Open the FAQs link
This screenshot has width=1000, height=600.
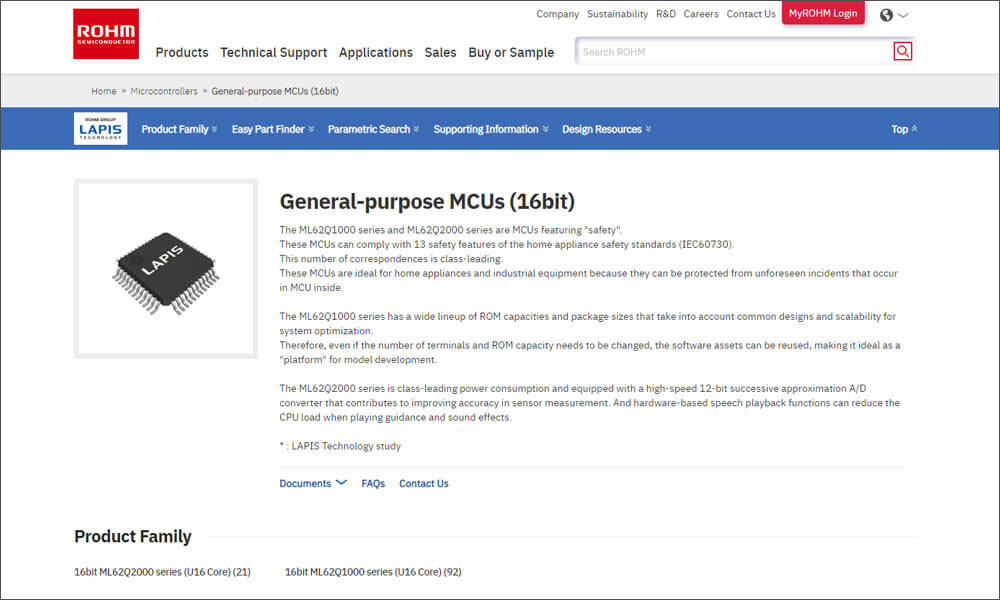pos(373,483)
